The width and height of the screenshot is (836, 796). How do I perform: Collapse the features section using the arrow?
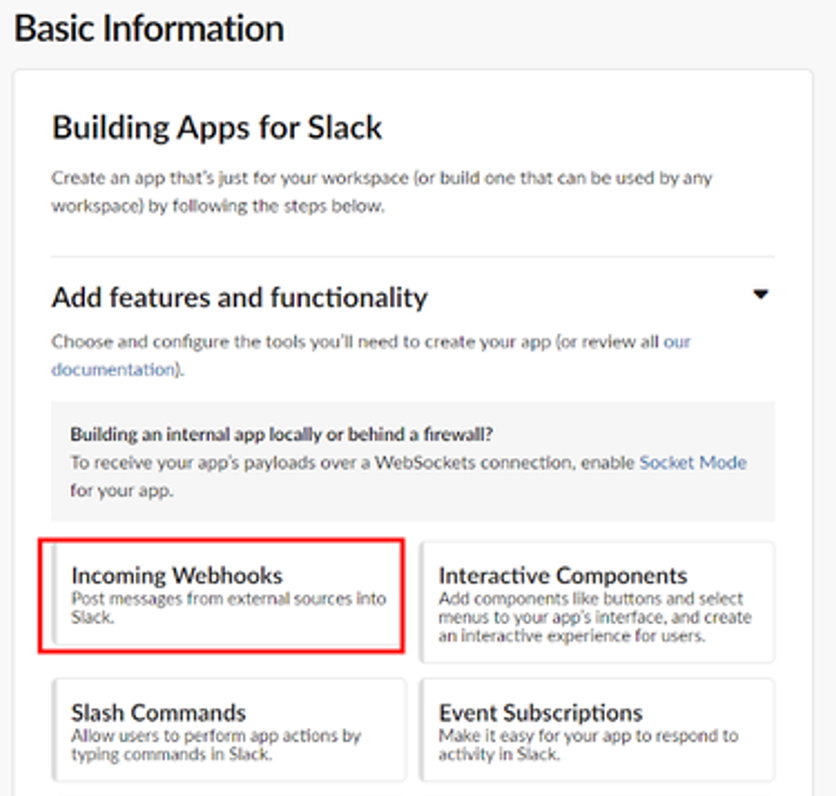[x=761, y=295]
